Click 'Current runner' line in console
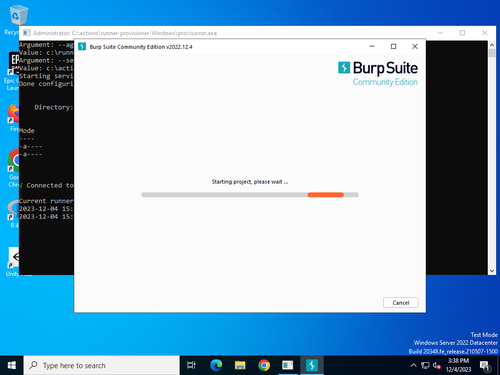The image size is (500, 375). pyautogui.click(x=46, y=201)
